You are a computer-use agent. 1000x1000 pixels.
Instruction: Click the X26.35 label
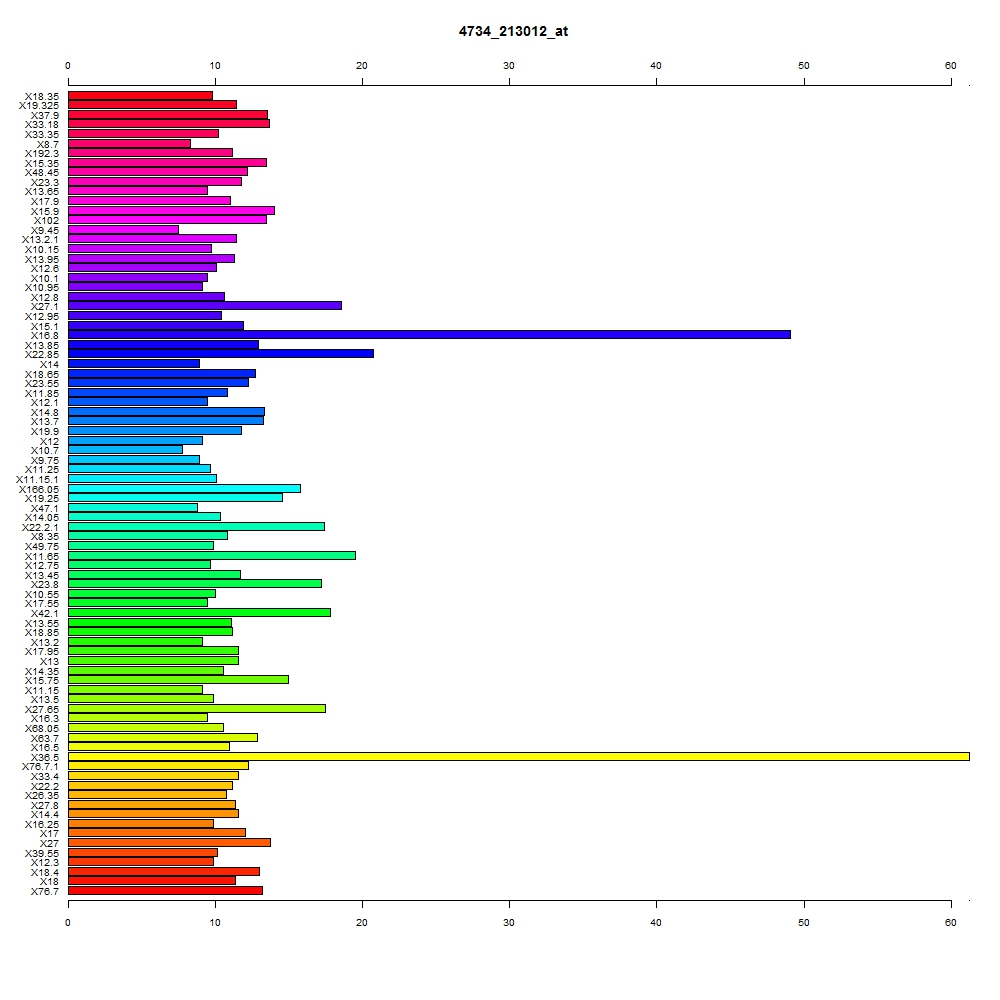click(x=41, y=795)
